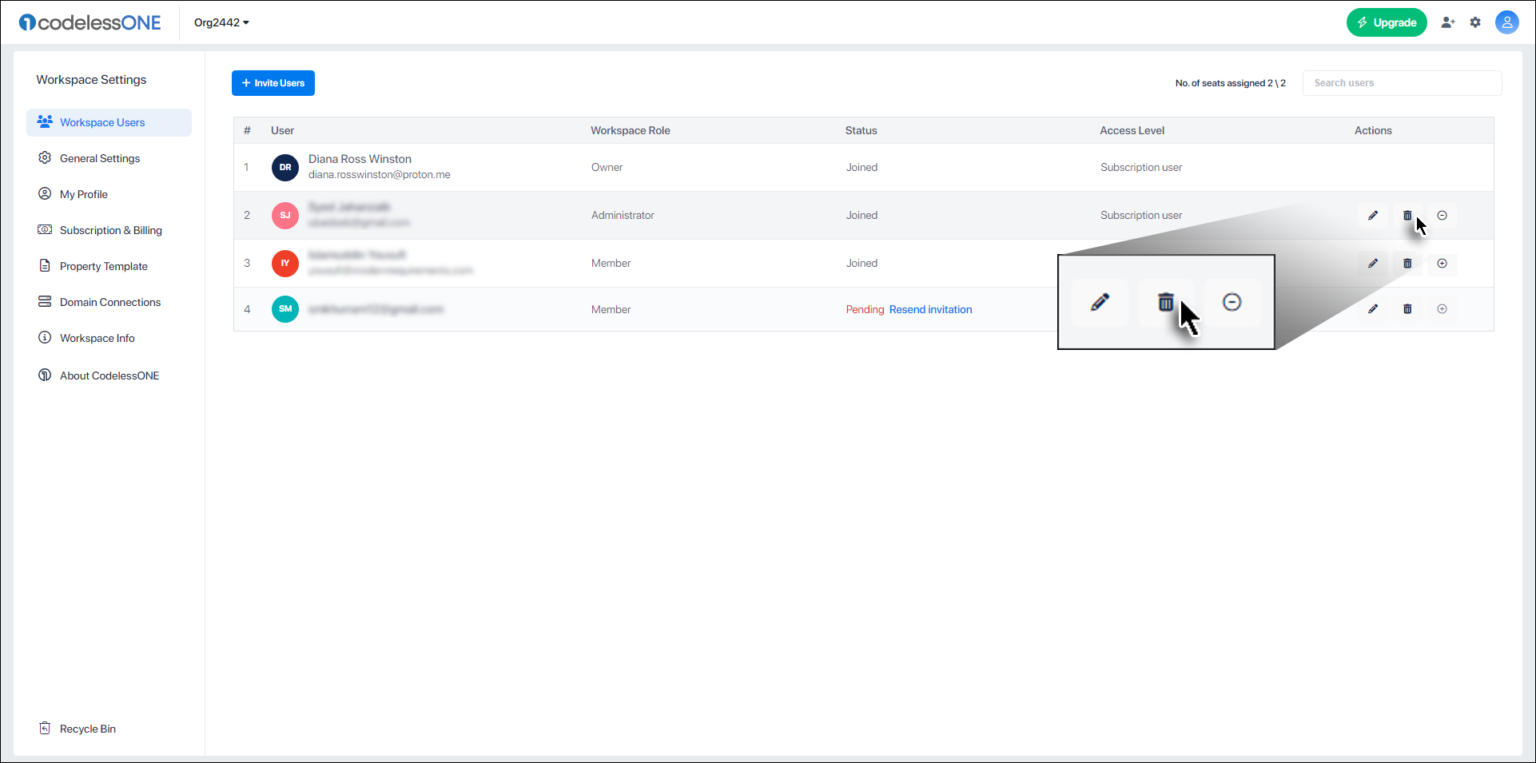Viewport: 1536px width, 763px height.
Task: Expand the Org2442 organization dropdown
Action: coord(220,21)
